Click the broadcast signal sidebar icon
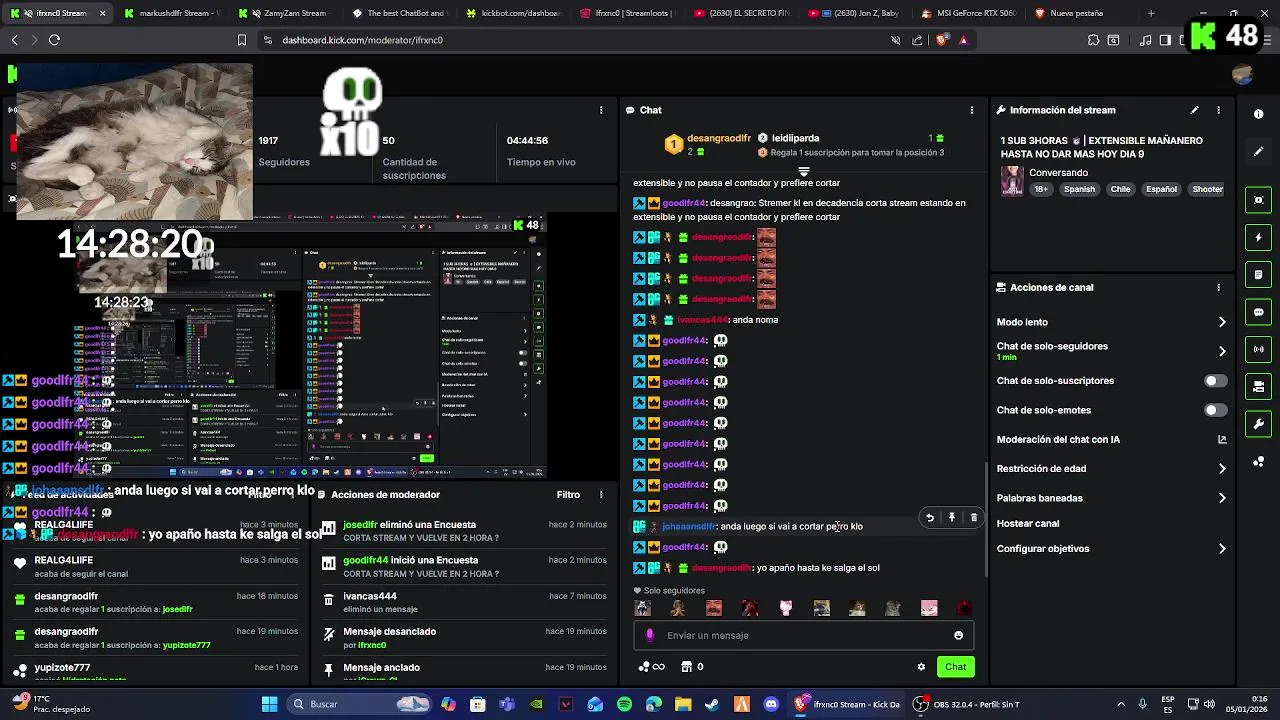1280x720 pixels. [x=1259, y=349]
